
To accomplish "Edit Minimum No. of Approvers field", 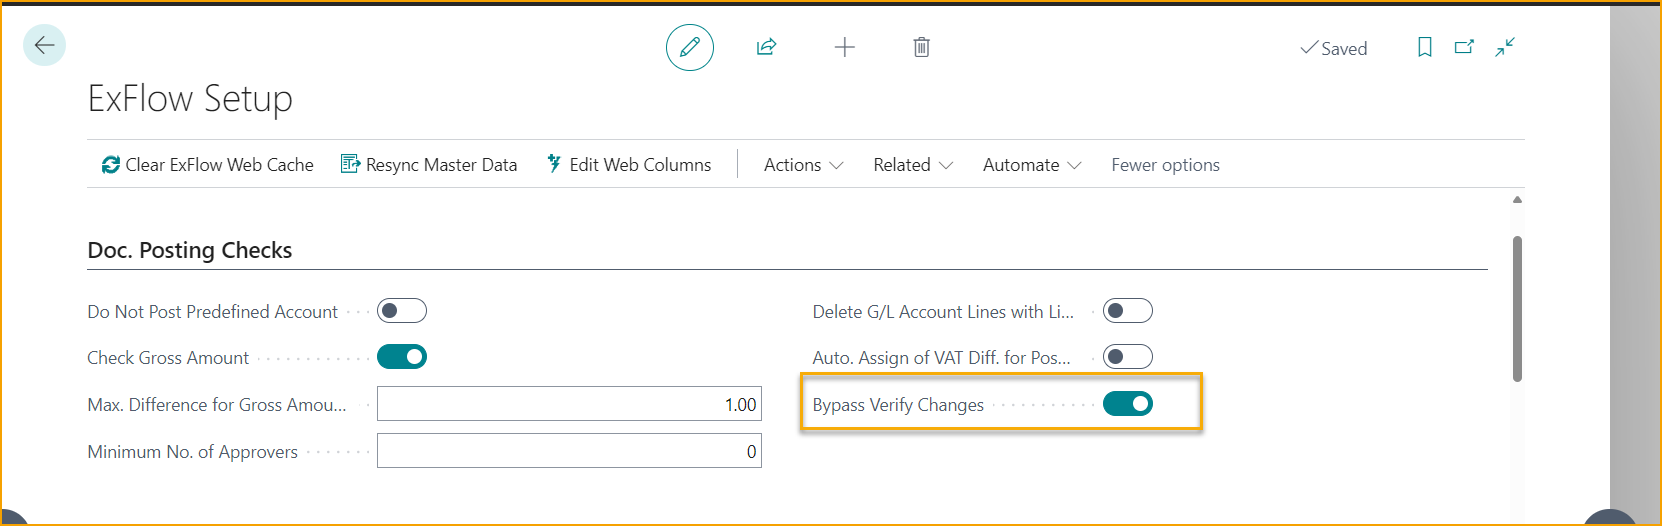I will (569, 451).
